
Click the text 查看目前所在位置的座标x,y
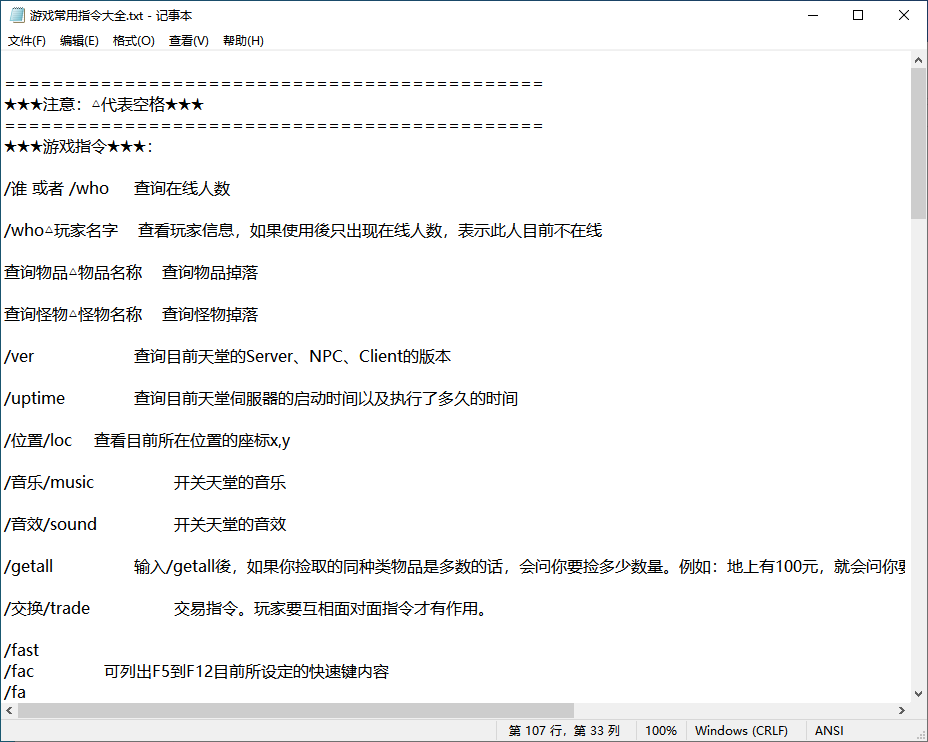tap(192, 441)
